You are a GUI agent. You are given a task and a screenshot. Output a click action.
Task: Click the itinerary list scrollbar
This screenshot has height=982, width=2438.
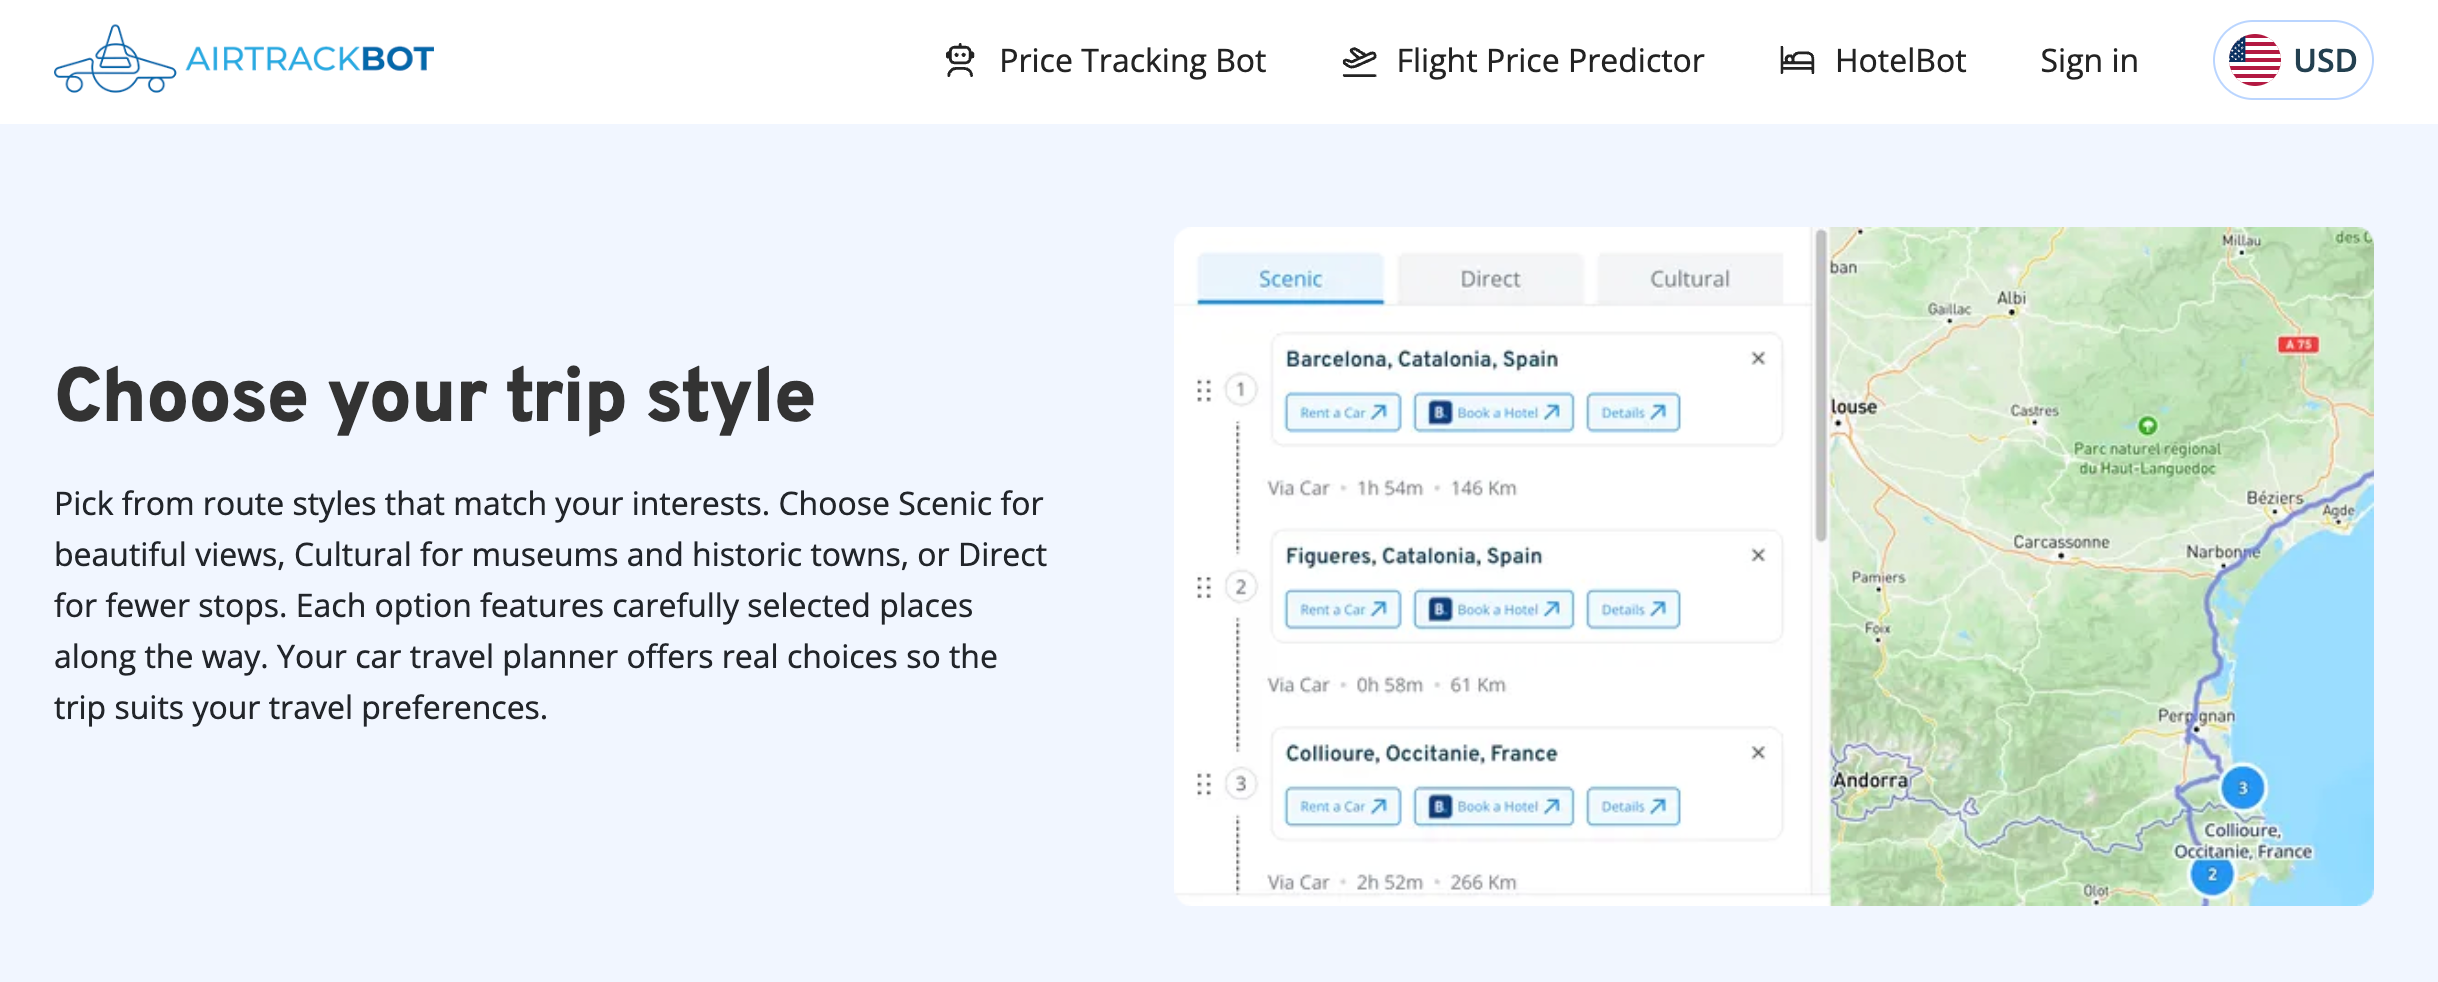pos(1821,390)
